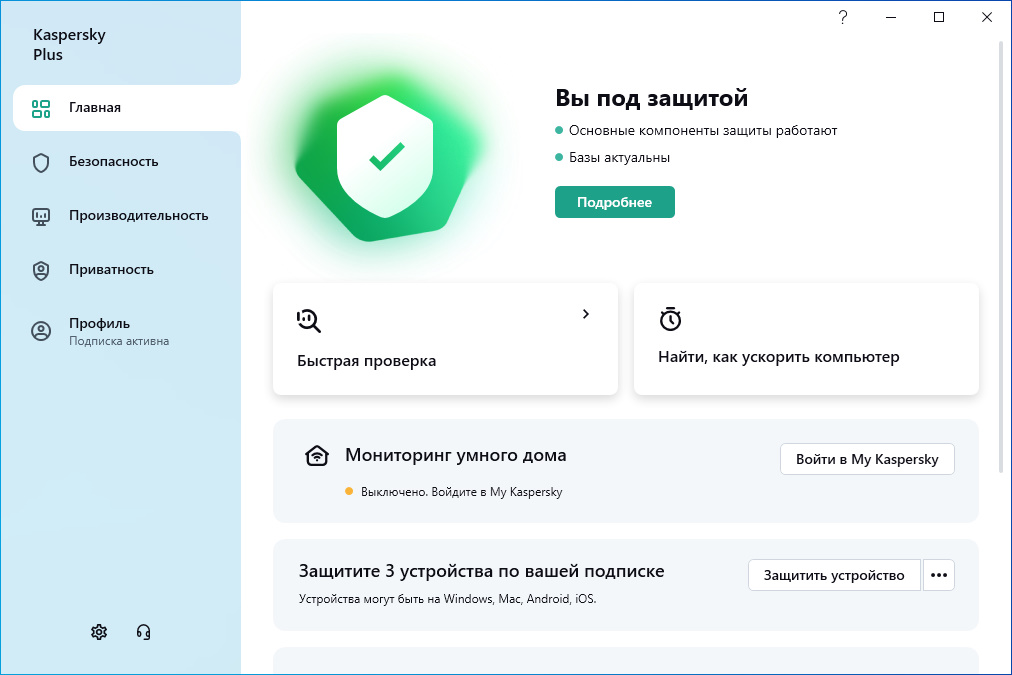Open the Профиль section
This screenshot has width=1012, height=675.
(x=126, y=331)
